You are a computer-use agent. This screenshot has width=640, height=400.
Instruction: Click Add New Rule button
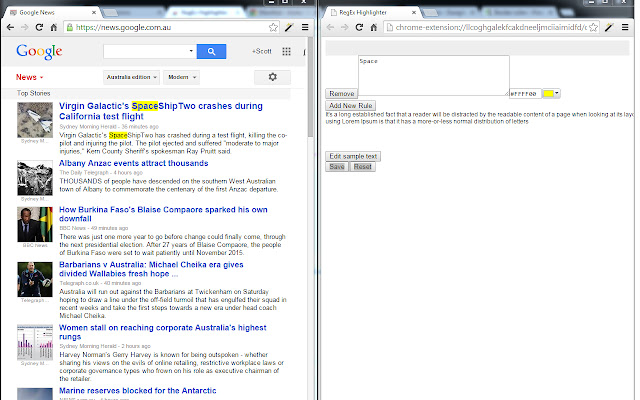(x=351, y=105)
